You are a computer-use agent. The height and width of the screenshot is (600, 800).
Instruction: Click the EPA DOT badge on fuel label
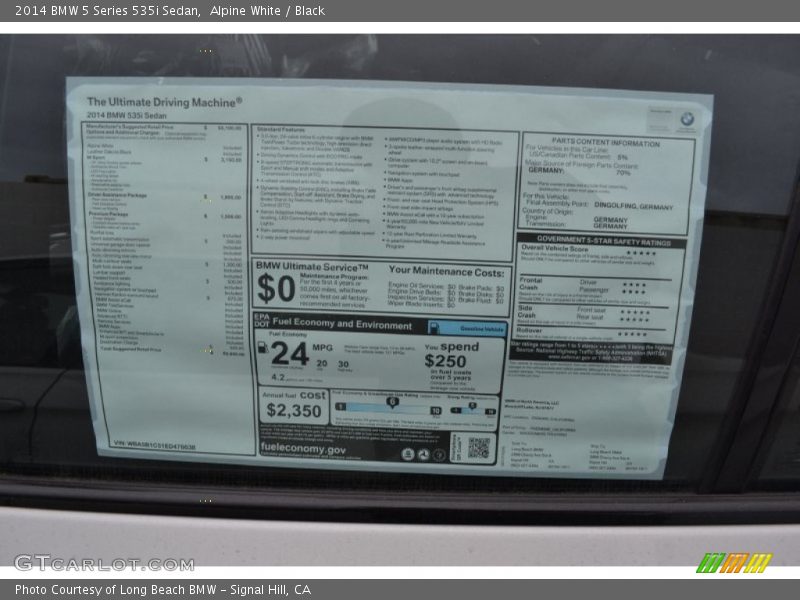(x=261, y=324)
